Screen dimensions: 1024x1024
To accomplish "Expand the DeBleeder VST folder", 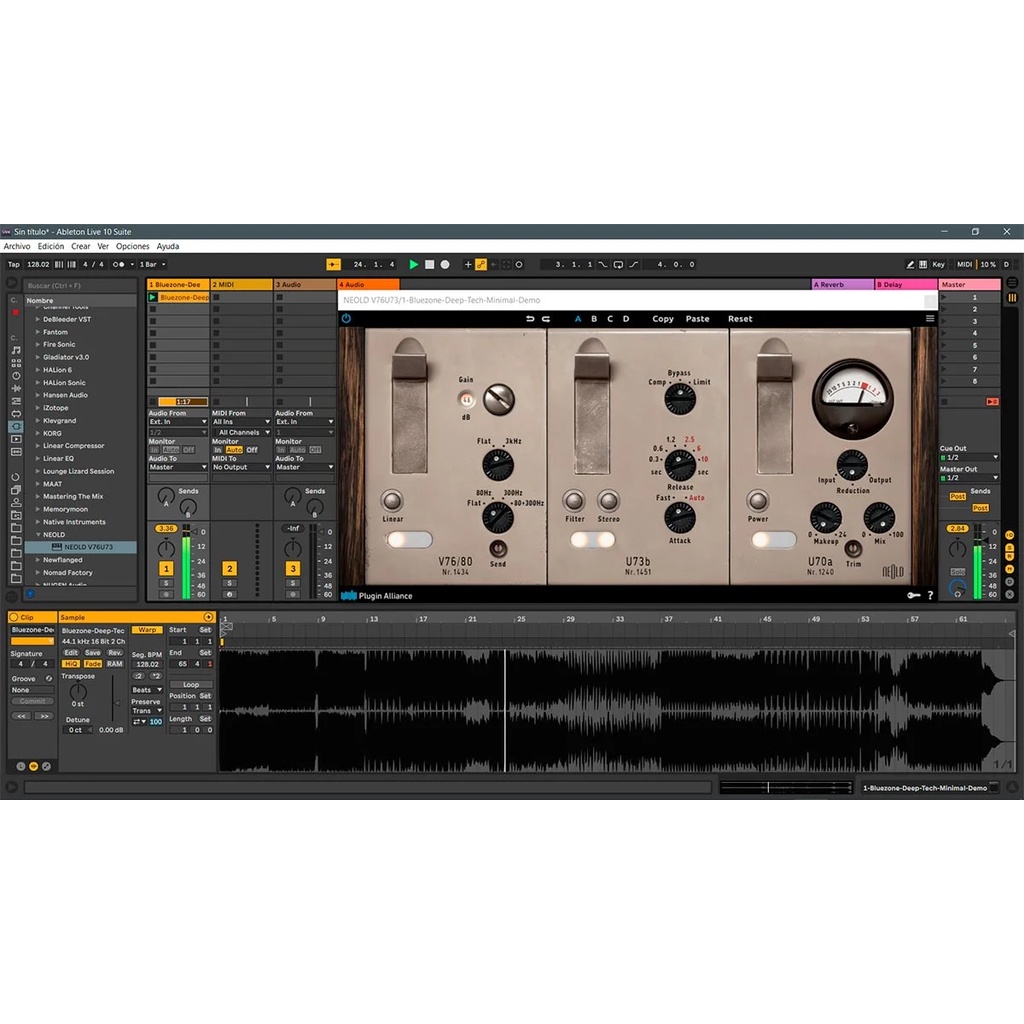I will (38, 319).
